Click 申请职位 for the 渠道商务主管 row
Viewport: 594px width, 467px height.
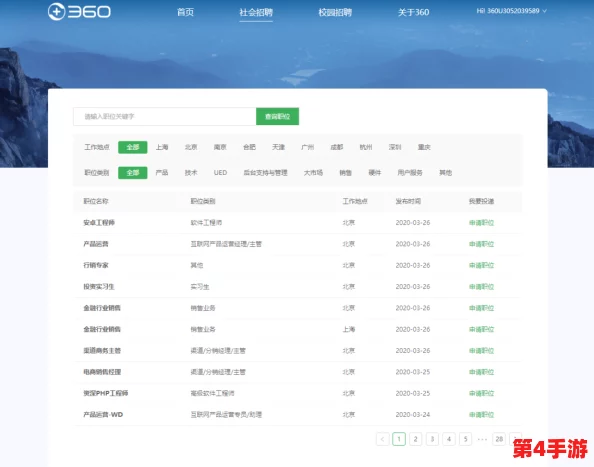pyautogui.click(x=481, y=351)
